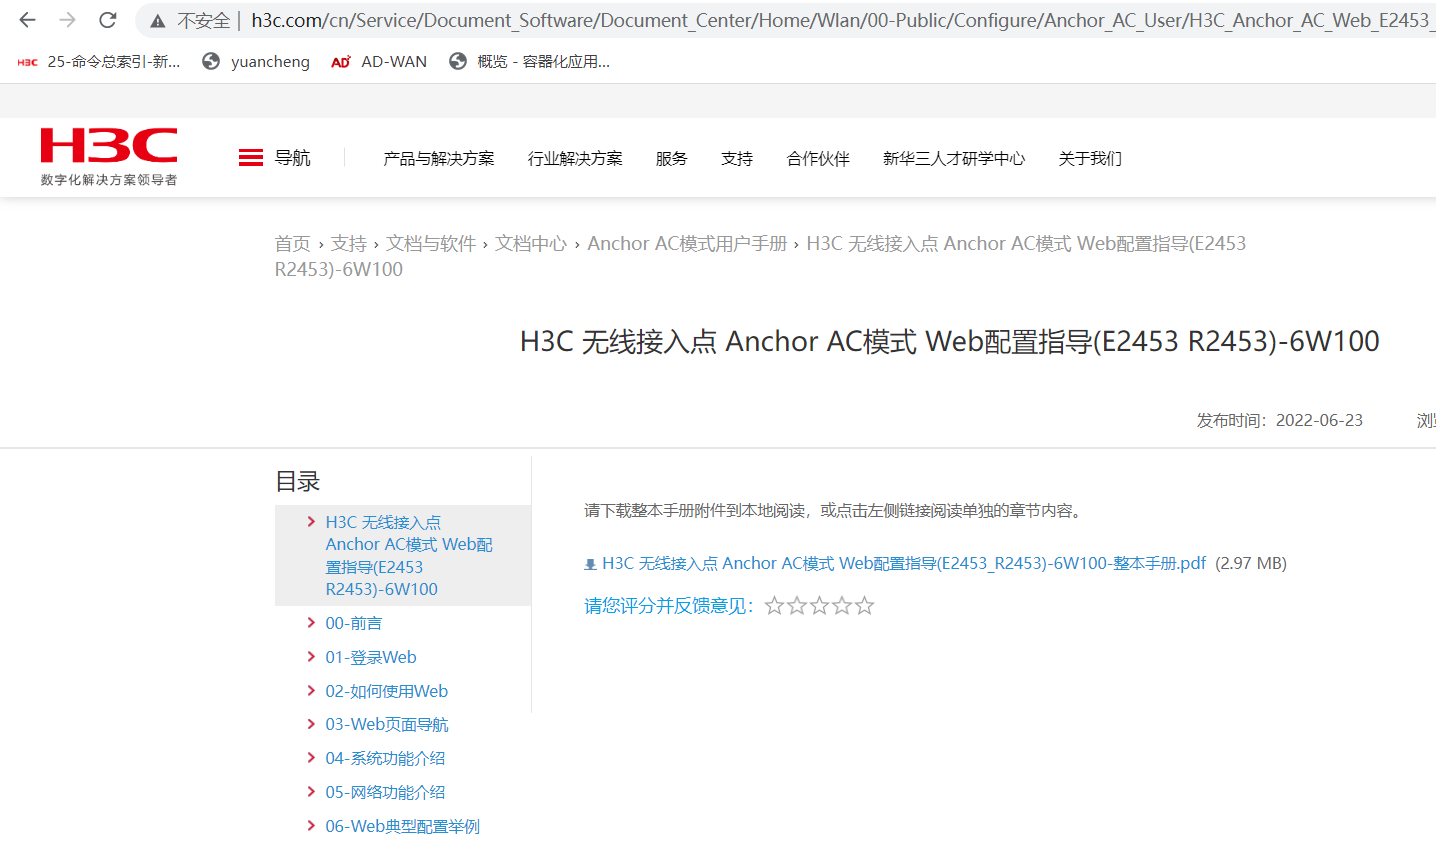Open the 04-系统功能介绍 chapter
The width and height of the screenshot is (1436, 844).
385,759
